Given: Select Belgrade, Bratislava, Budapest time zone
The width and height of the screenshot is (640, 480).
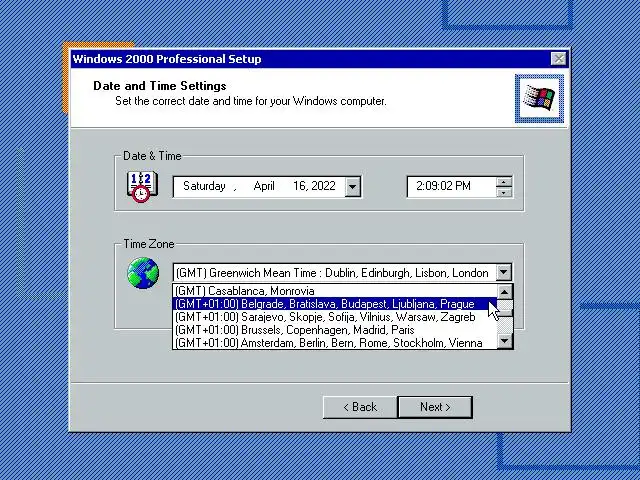Looking at the screenshot, I should pyautogui.click(x=335, y=304).
